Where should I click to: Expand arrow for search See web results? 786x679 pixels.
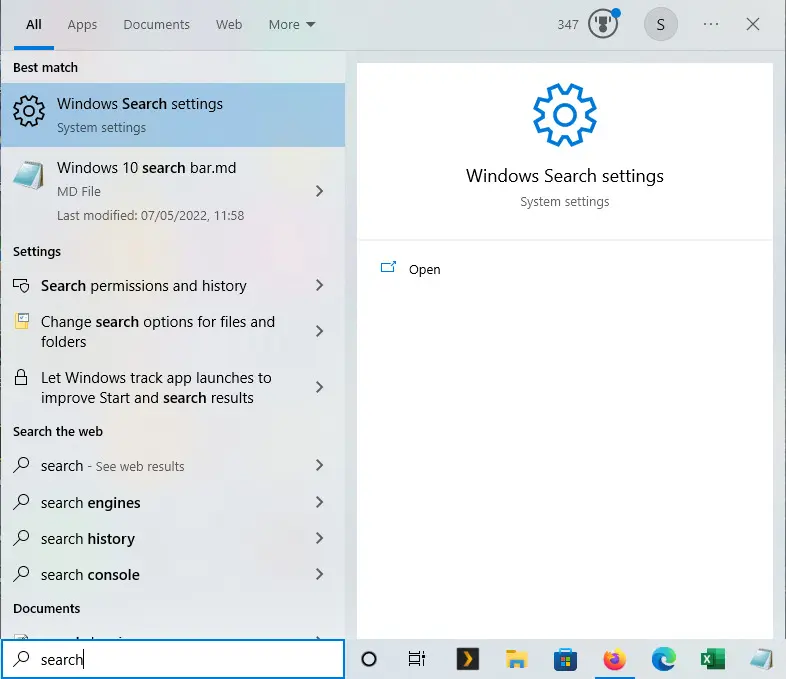pos(319,465)
